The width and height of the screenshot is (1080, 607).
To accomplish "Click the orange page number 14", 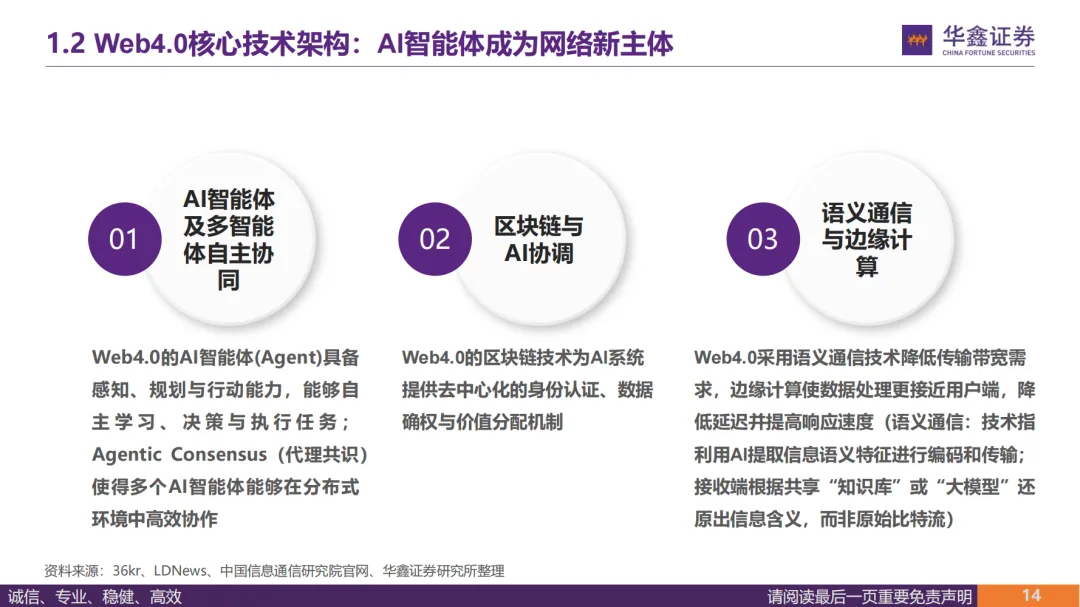I will click(x=1028, y=596).
